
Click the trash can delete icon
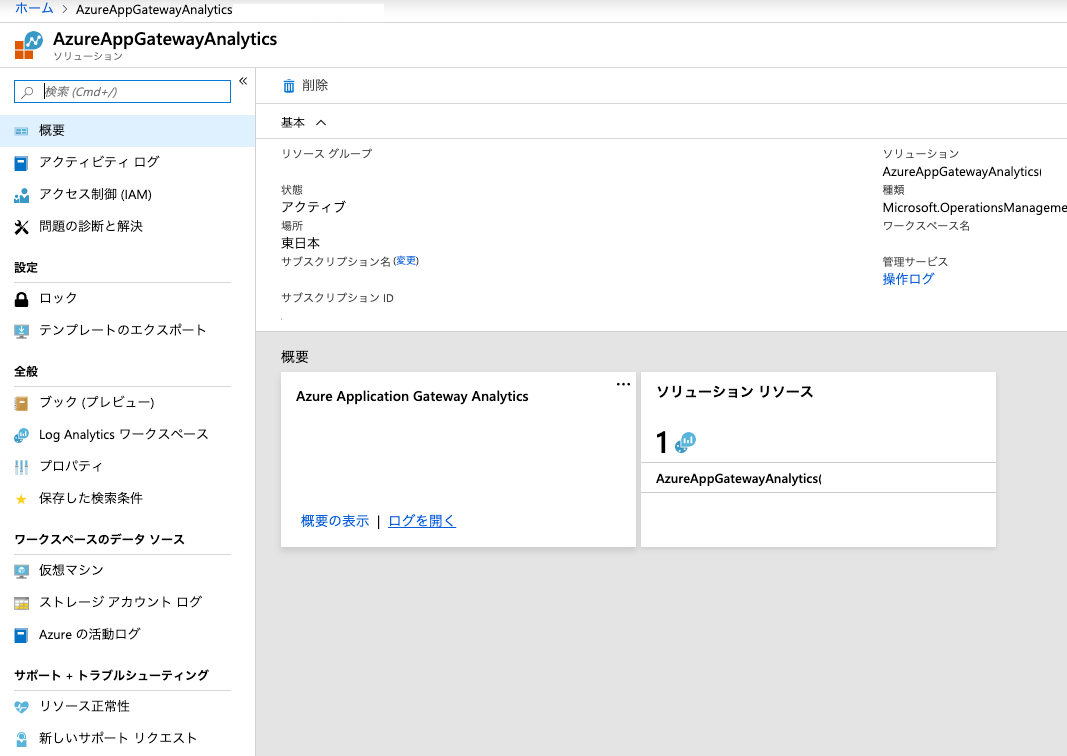point(289,86)
